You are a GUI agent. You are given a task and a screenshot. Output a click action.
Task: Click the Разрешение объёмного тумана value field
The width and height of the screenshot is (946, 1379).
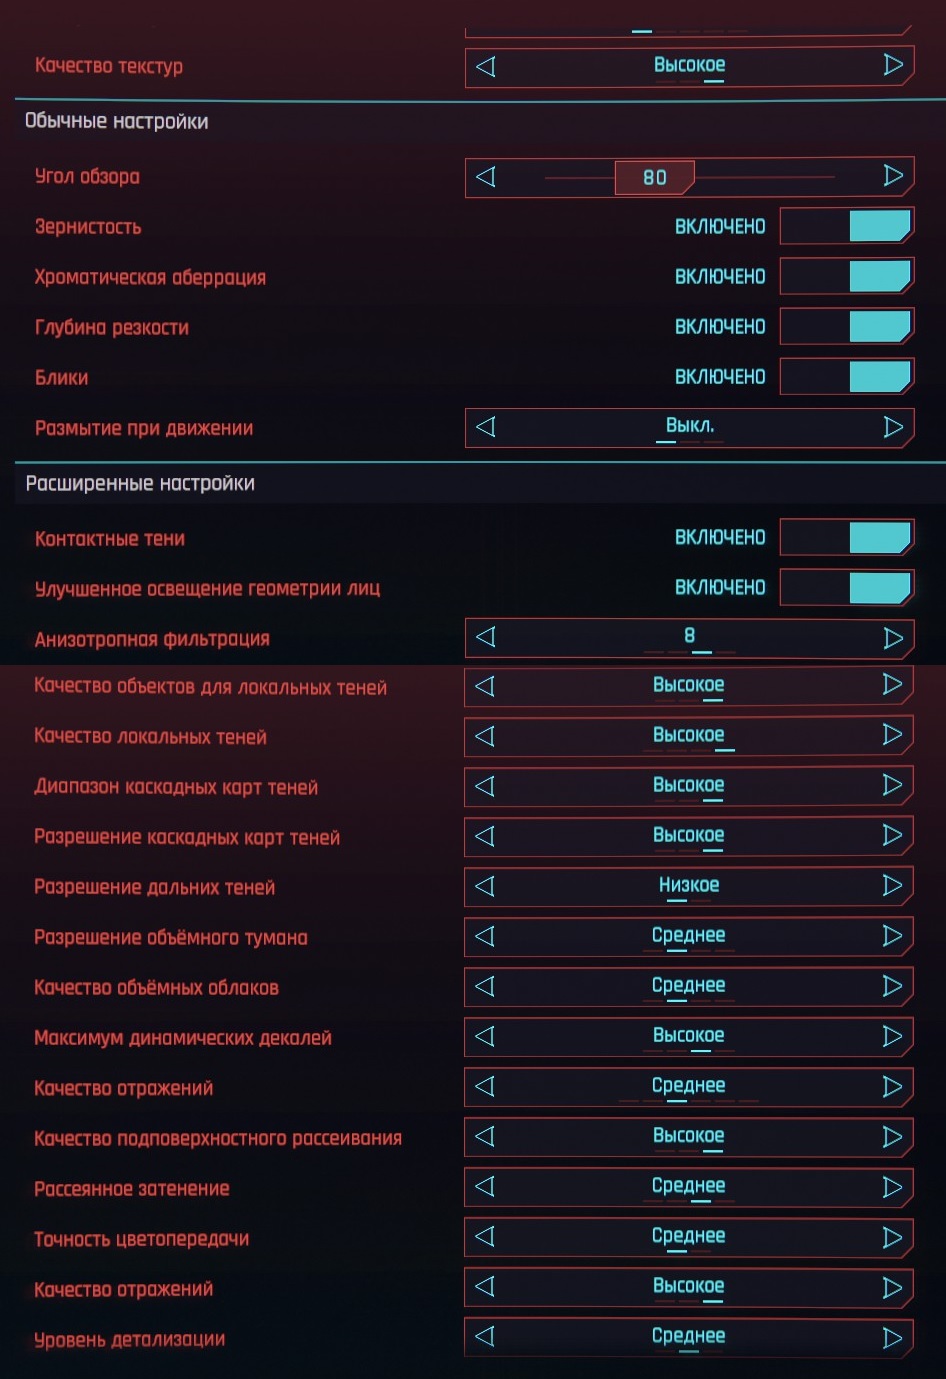tap(688, 936)
